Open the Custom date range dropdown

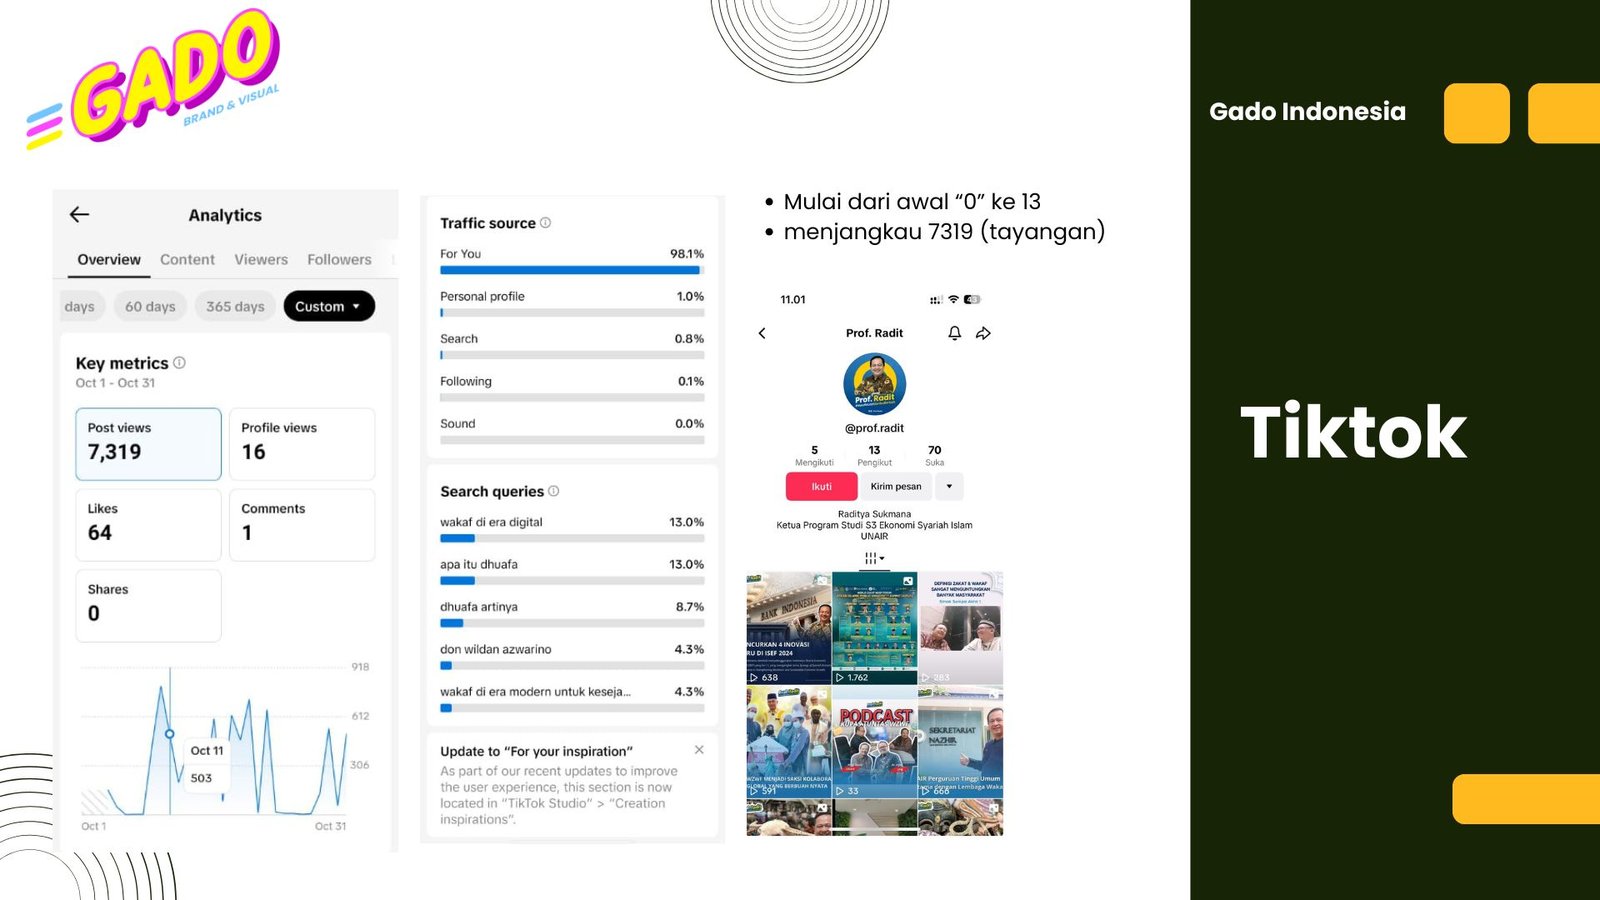point(329,307)
